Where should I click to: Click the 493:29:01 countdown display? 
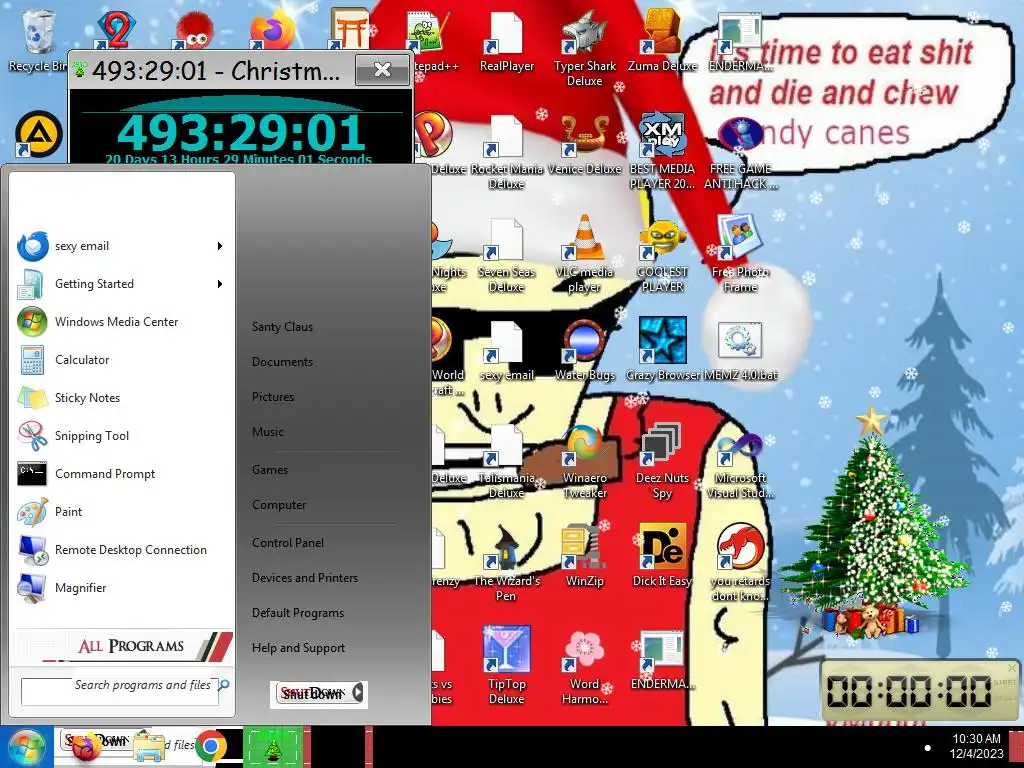click(x=242, y=133)
